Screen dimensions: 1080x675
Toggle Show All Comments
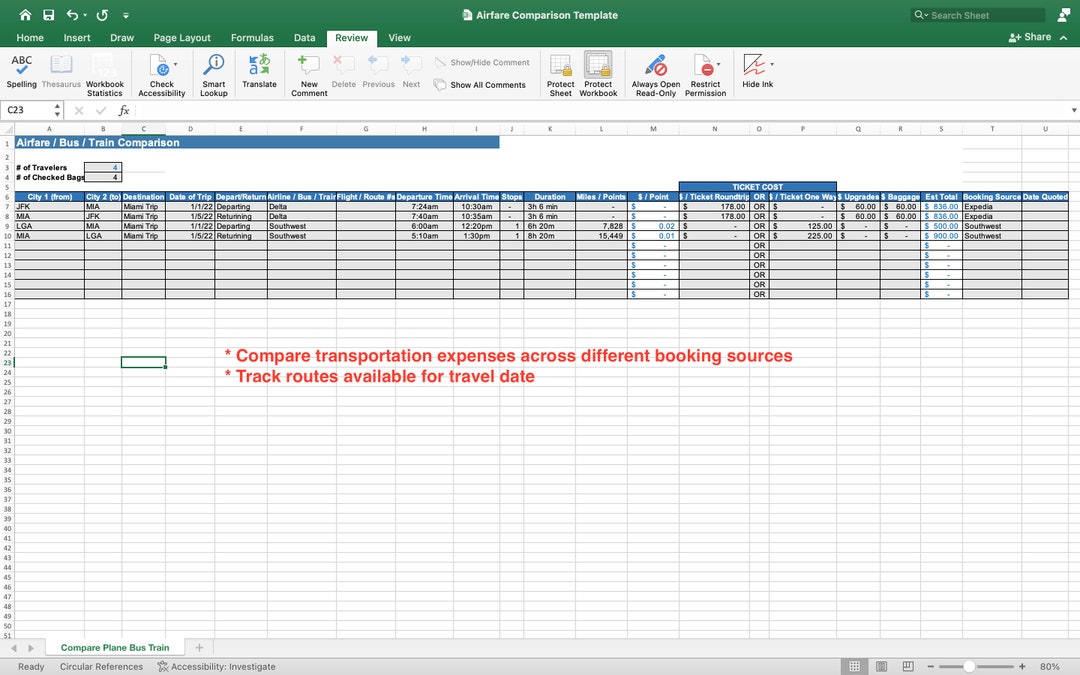(x=481, y=85)
